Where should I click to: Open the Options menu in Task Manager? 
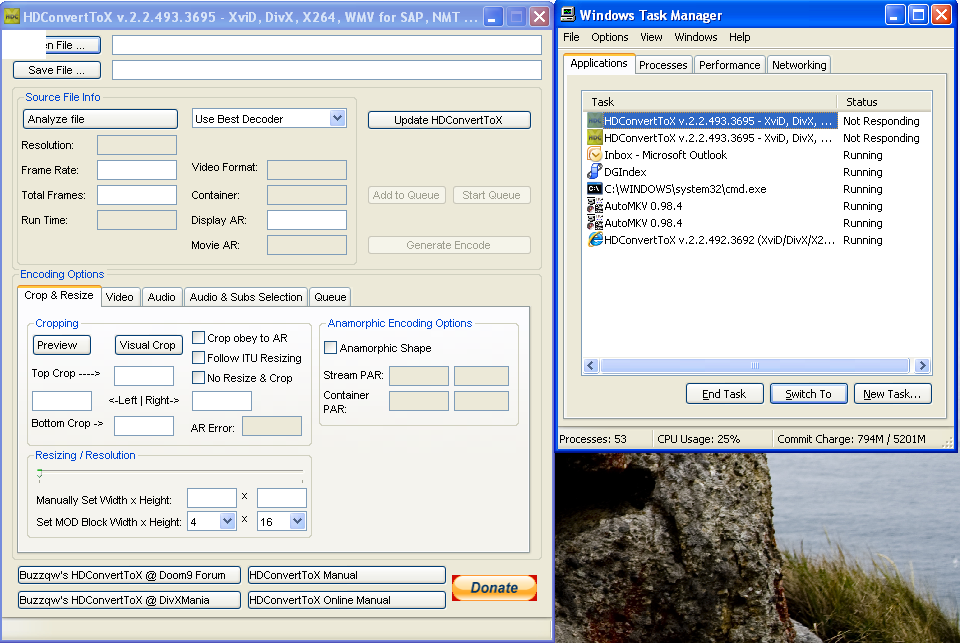tap(610, 37)
